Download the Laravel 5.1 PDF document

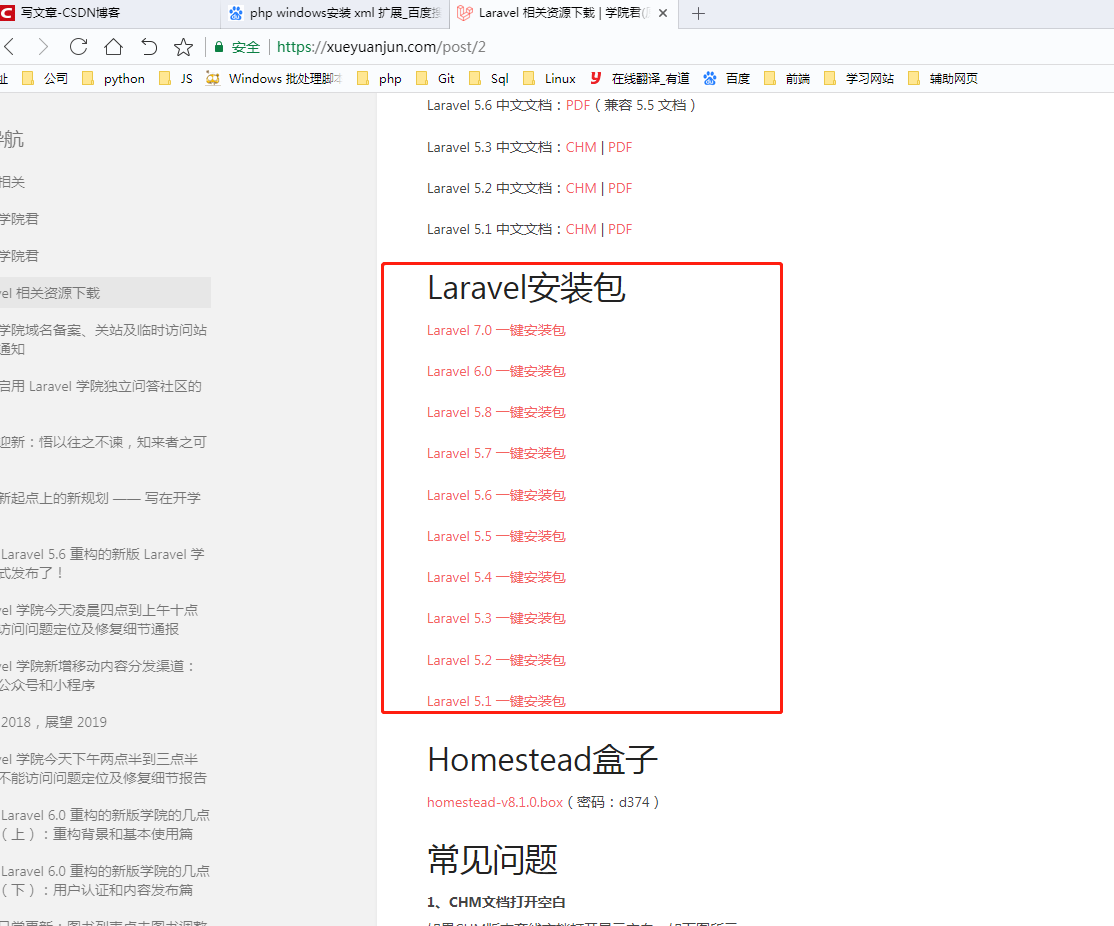pyautogui.click(x=620, y=230)
